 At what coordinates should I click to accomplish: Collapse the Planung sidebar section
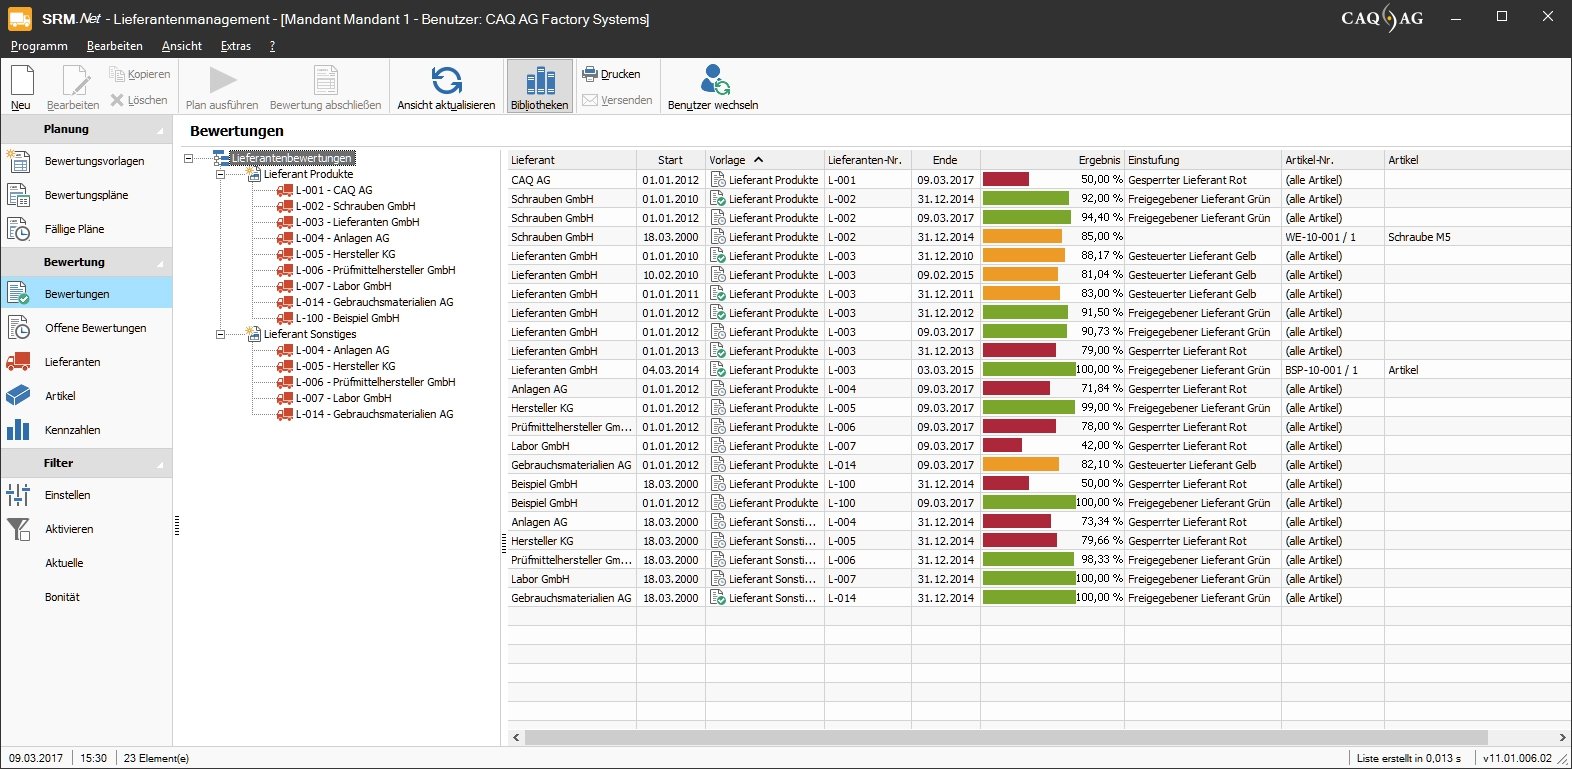pyautogui.click(x=160, y=130)
